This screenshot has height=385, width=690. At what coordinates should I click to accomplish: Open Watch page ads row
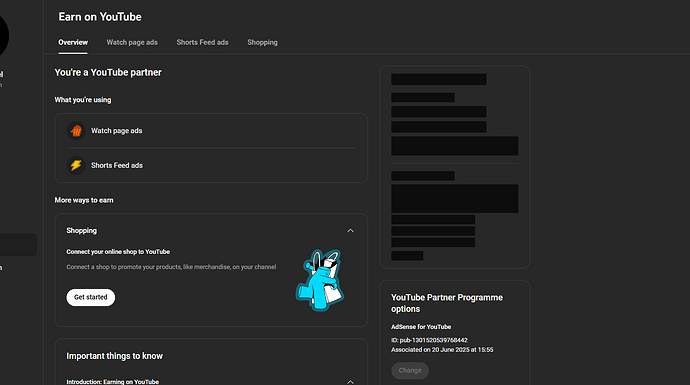(211, 131)
